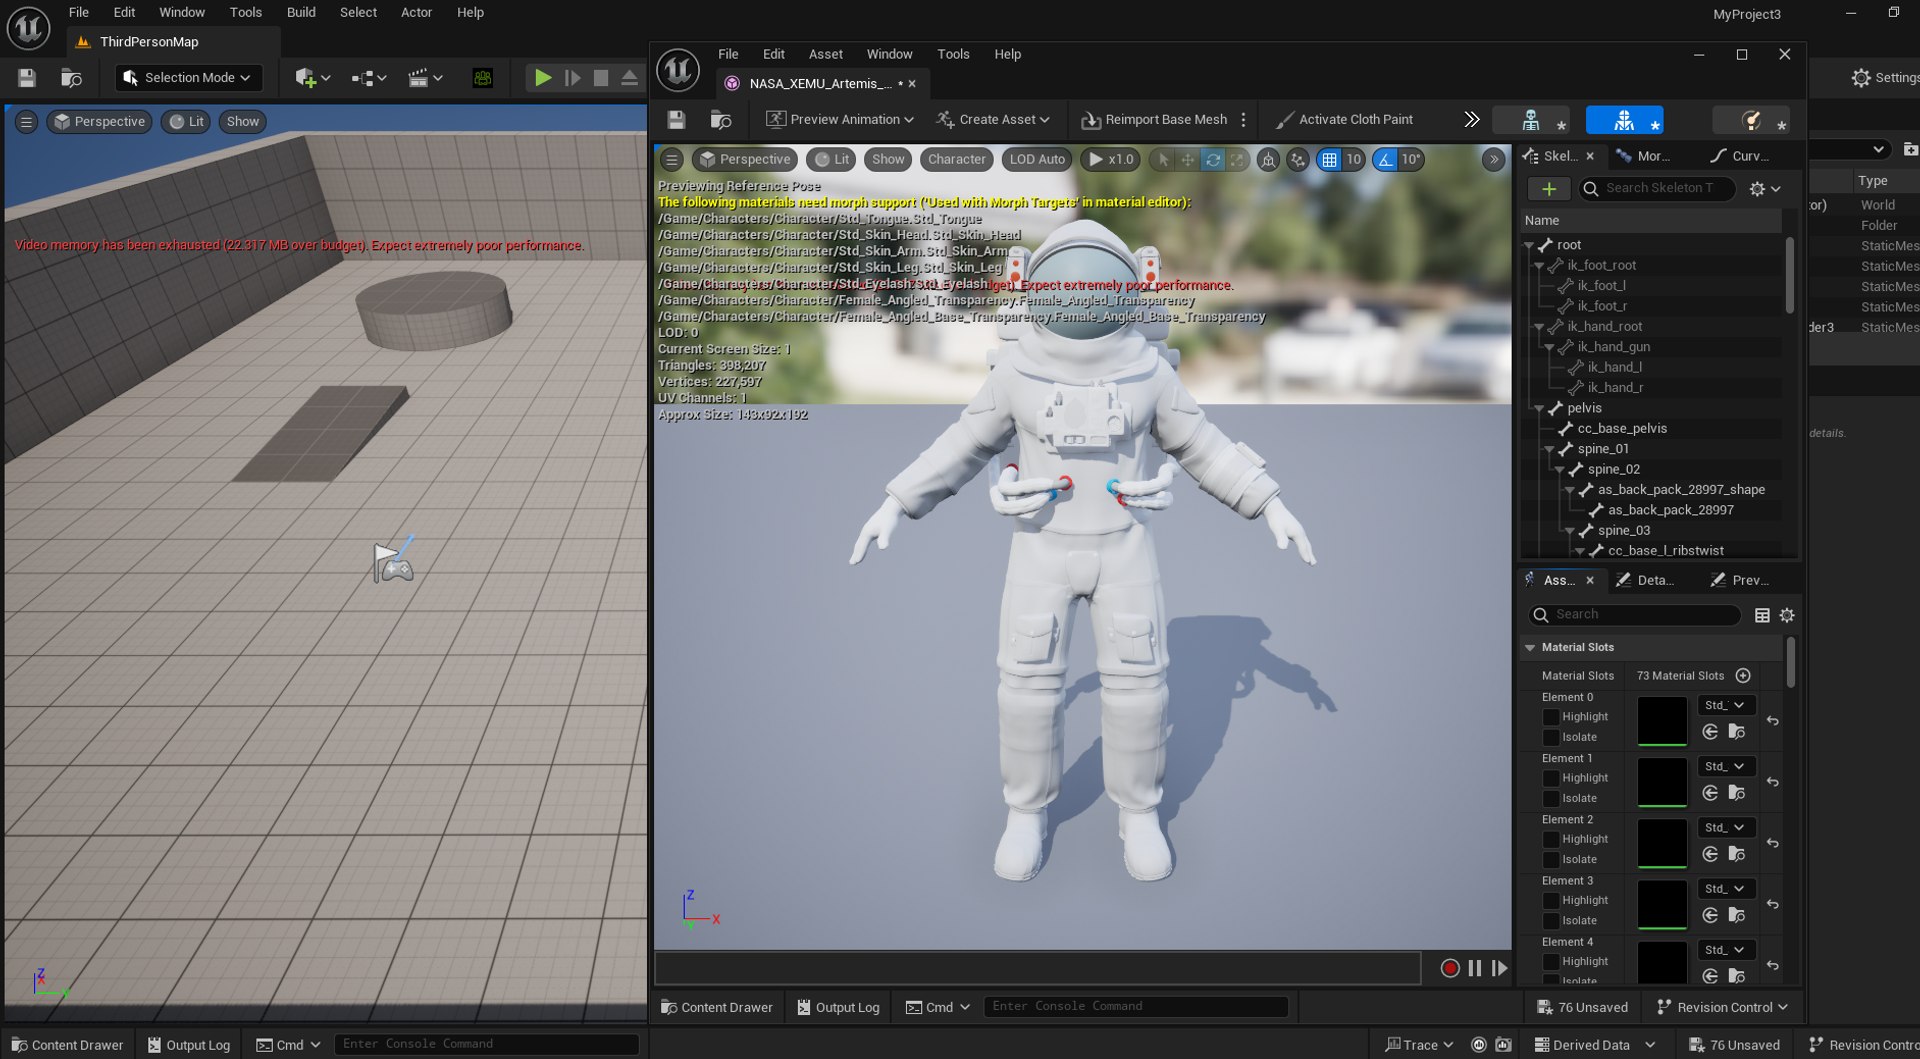Image resolution: width=1920 pixels, height=1059 pixels.
Task: Open Character menu in mesh viewport
Action: point(956,160)
